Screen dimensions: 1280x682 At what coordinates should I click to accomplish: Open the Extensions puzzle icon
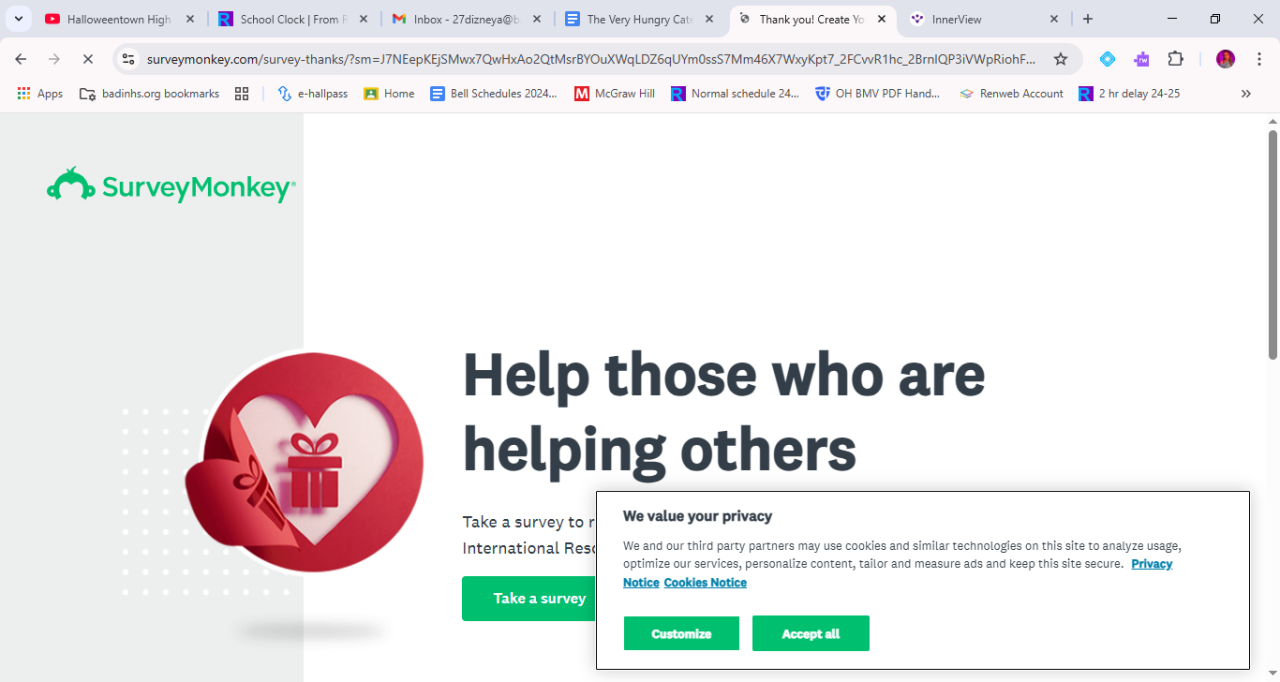click(x=1176, y=59)
